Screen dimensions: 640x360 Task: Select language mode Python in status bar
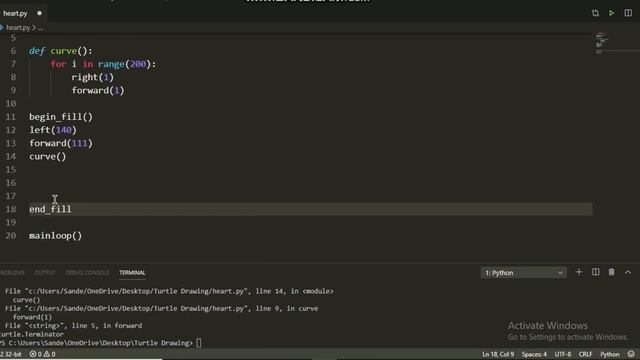pyautogui.click(x=609, y=354)
